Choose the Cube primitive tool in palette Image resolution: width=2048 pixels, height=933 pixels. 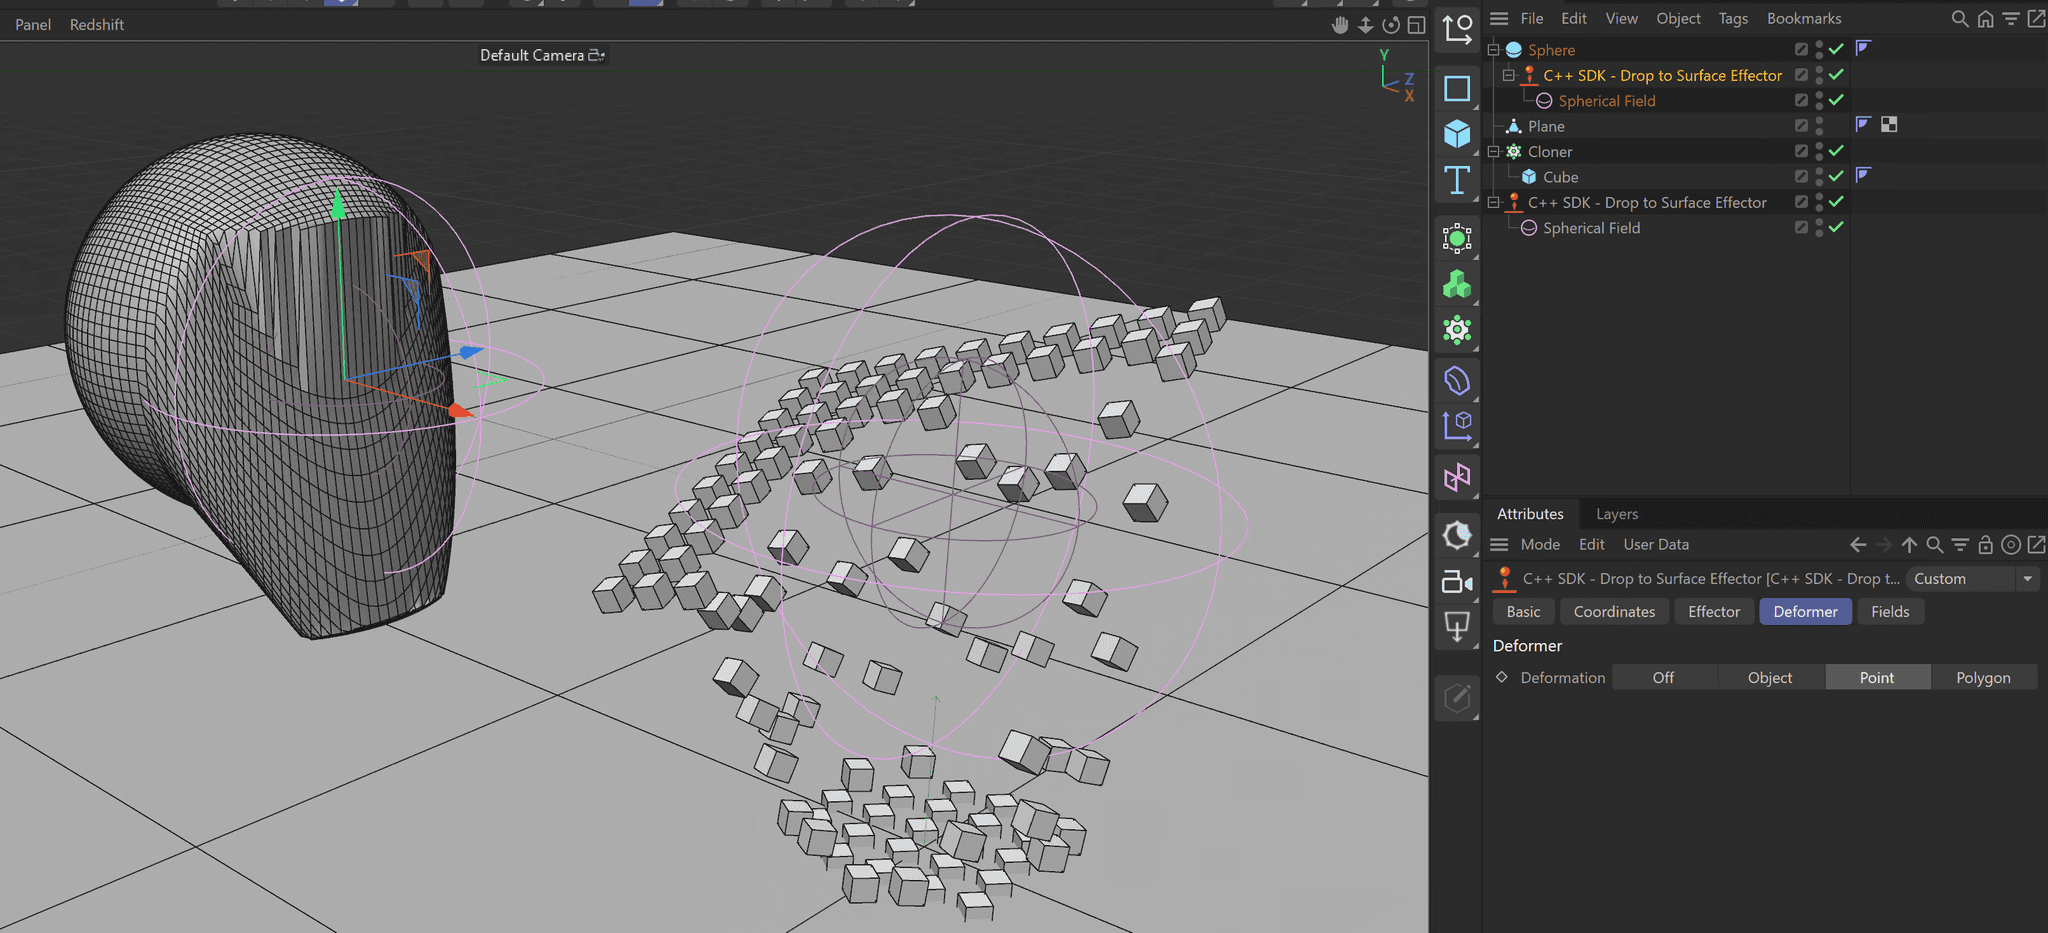pyautogui.click(x=1457, y=134)
